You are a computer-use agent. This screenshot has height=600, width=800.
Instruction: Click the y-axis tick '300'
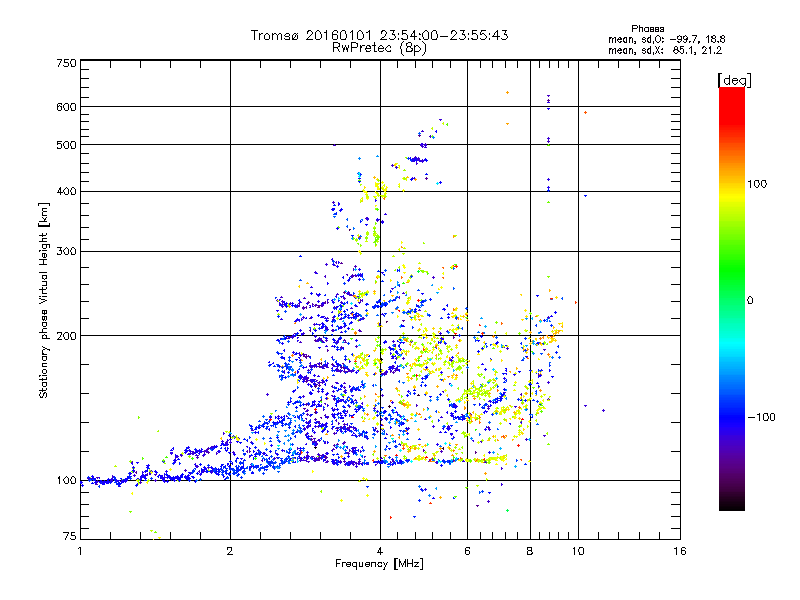pyautogui.click(x=66, y=252)
